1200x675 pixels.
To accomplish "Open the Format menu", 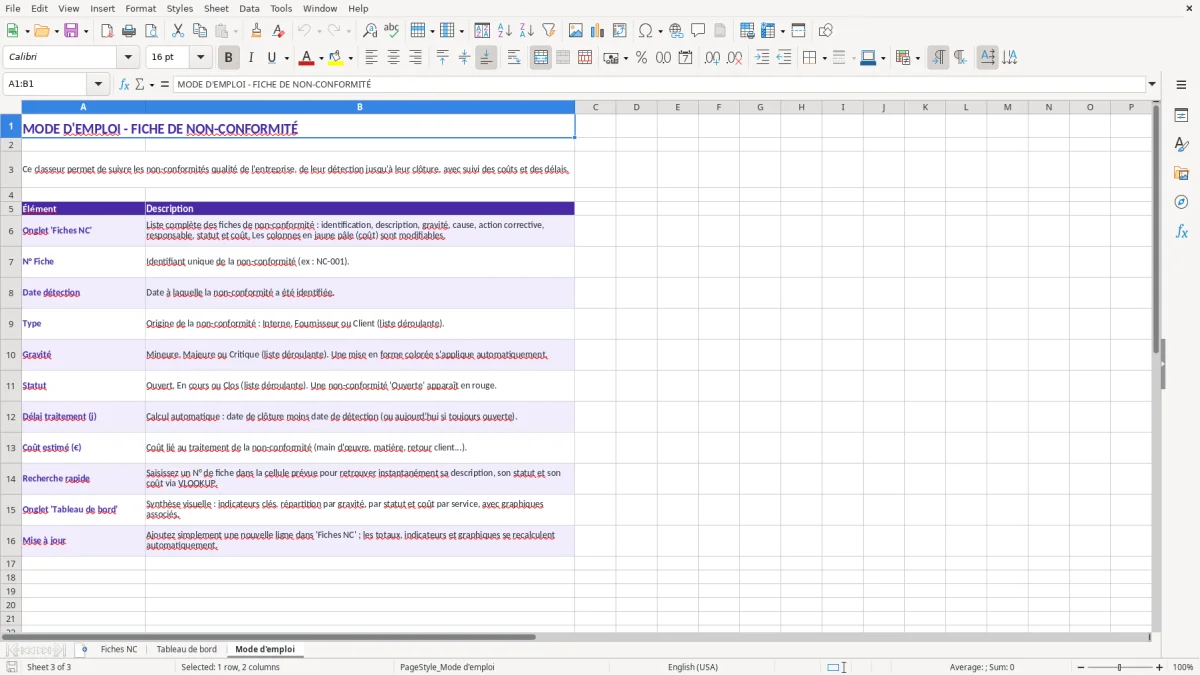I will point(140,8).
